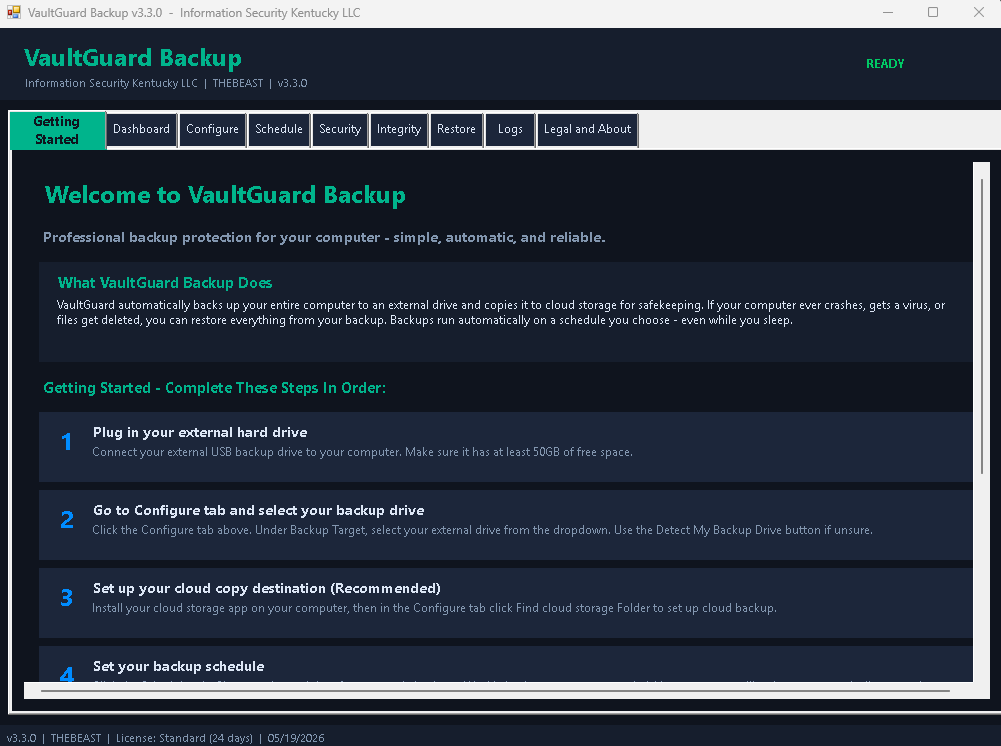Click step 4 'Set your backup schedule'
This screenshot has width=1001, height=746.
coord(179,666)
